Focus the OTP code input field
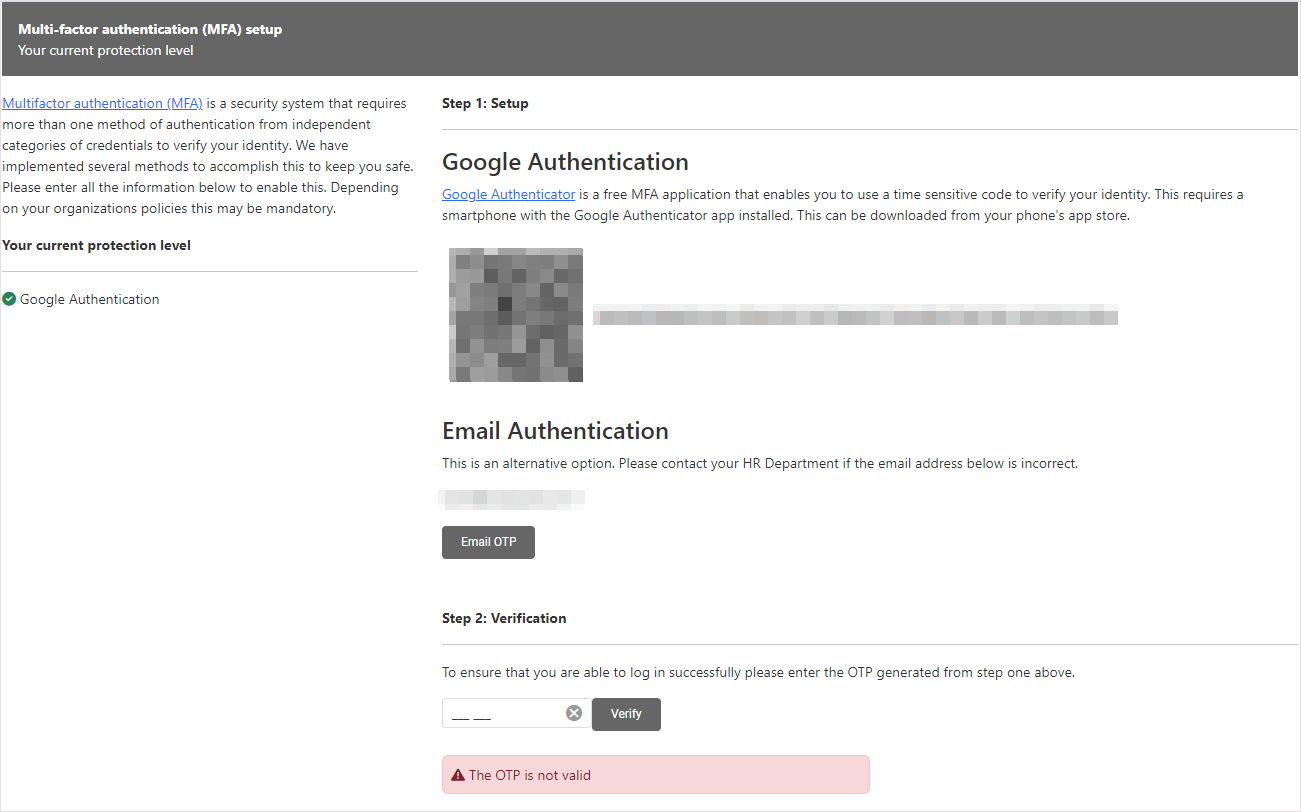This screenshot has height=812, width=1301. 503,713
